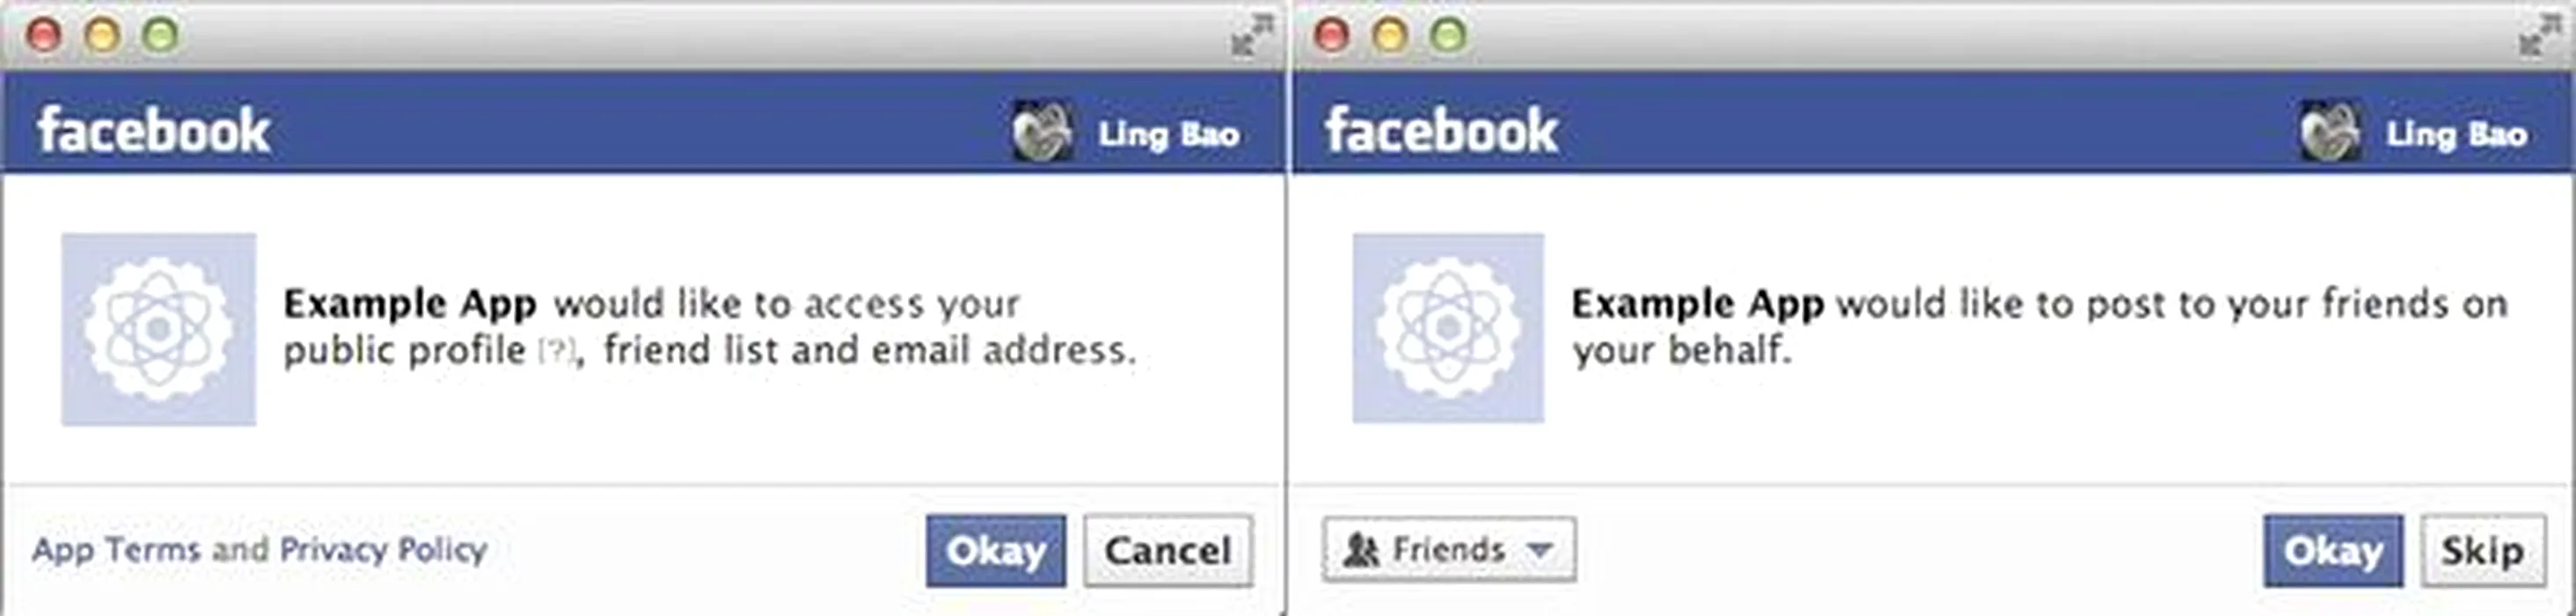Click Okay to allow posting on your behalf

click(x=2333, y=551)
